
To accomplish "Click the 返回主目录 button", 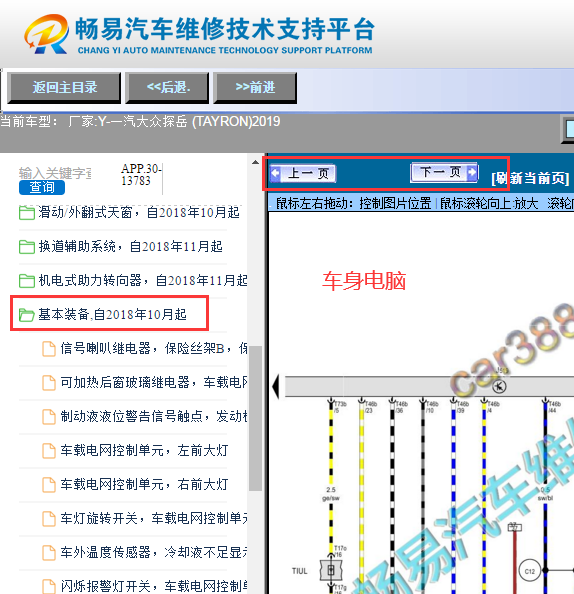I will point(64,88).
